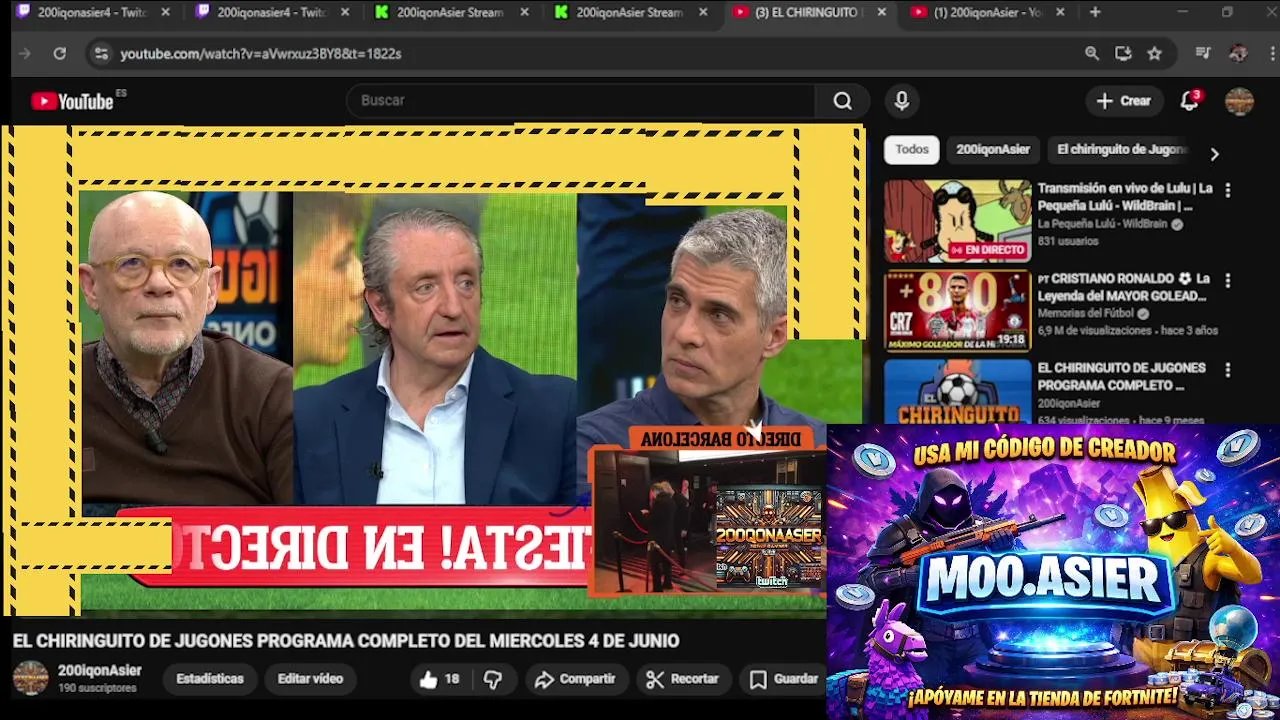The height and width of the screenshot is (720, 1280).
Task: Click title EL CHIRINGUITO DE JUGONES PROGRAMA COMPLETO suggestion
Action: (x=1121, y=376)
